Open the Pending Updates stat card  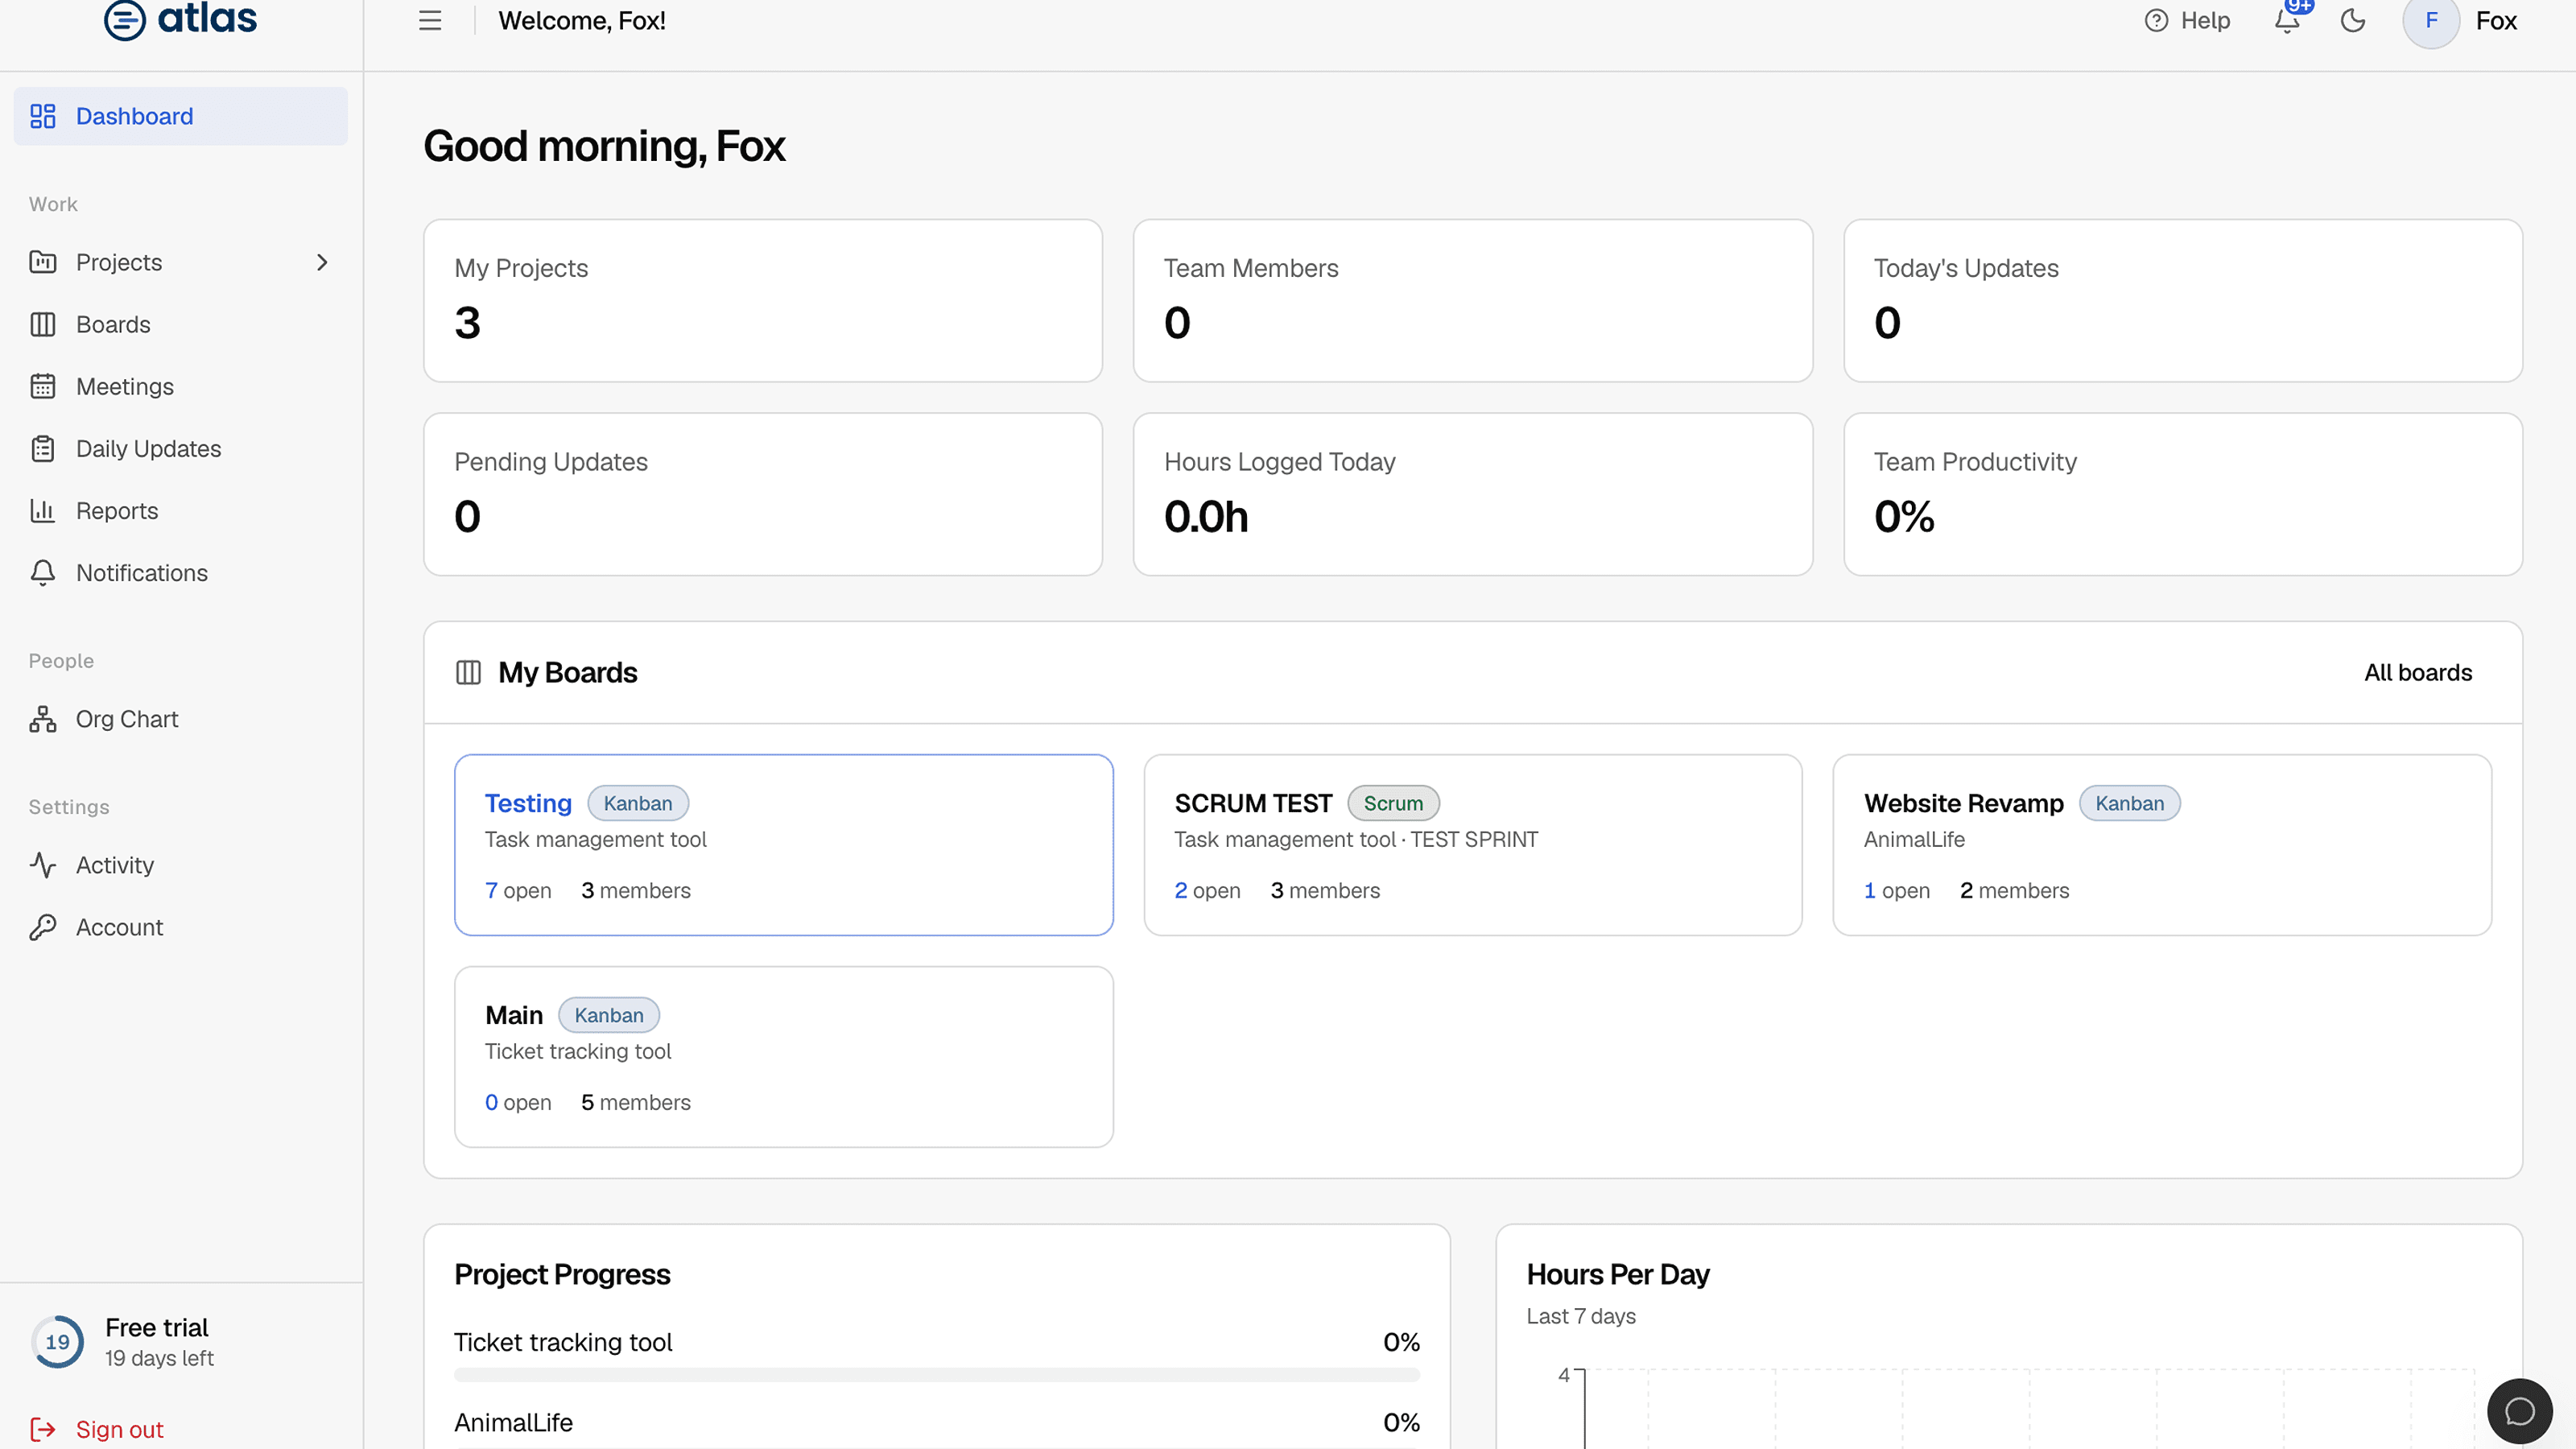pyautogui.click(x=763, y=494)
